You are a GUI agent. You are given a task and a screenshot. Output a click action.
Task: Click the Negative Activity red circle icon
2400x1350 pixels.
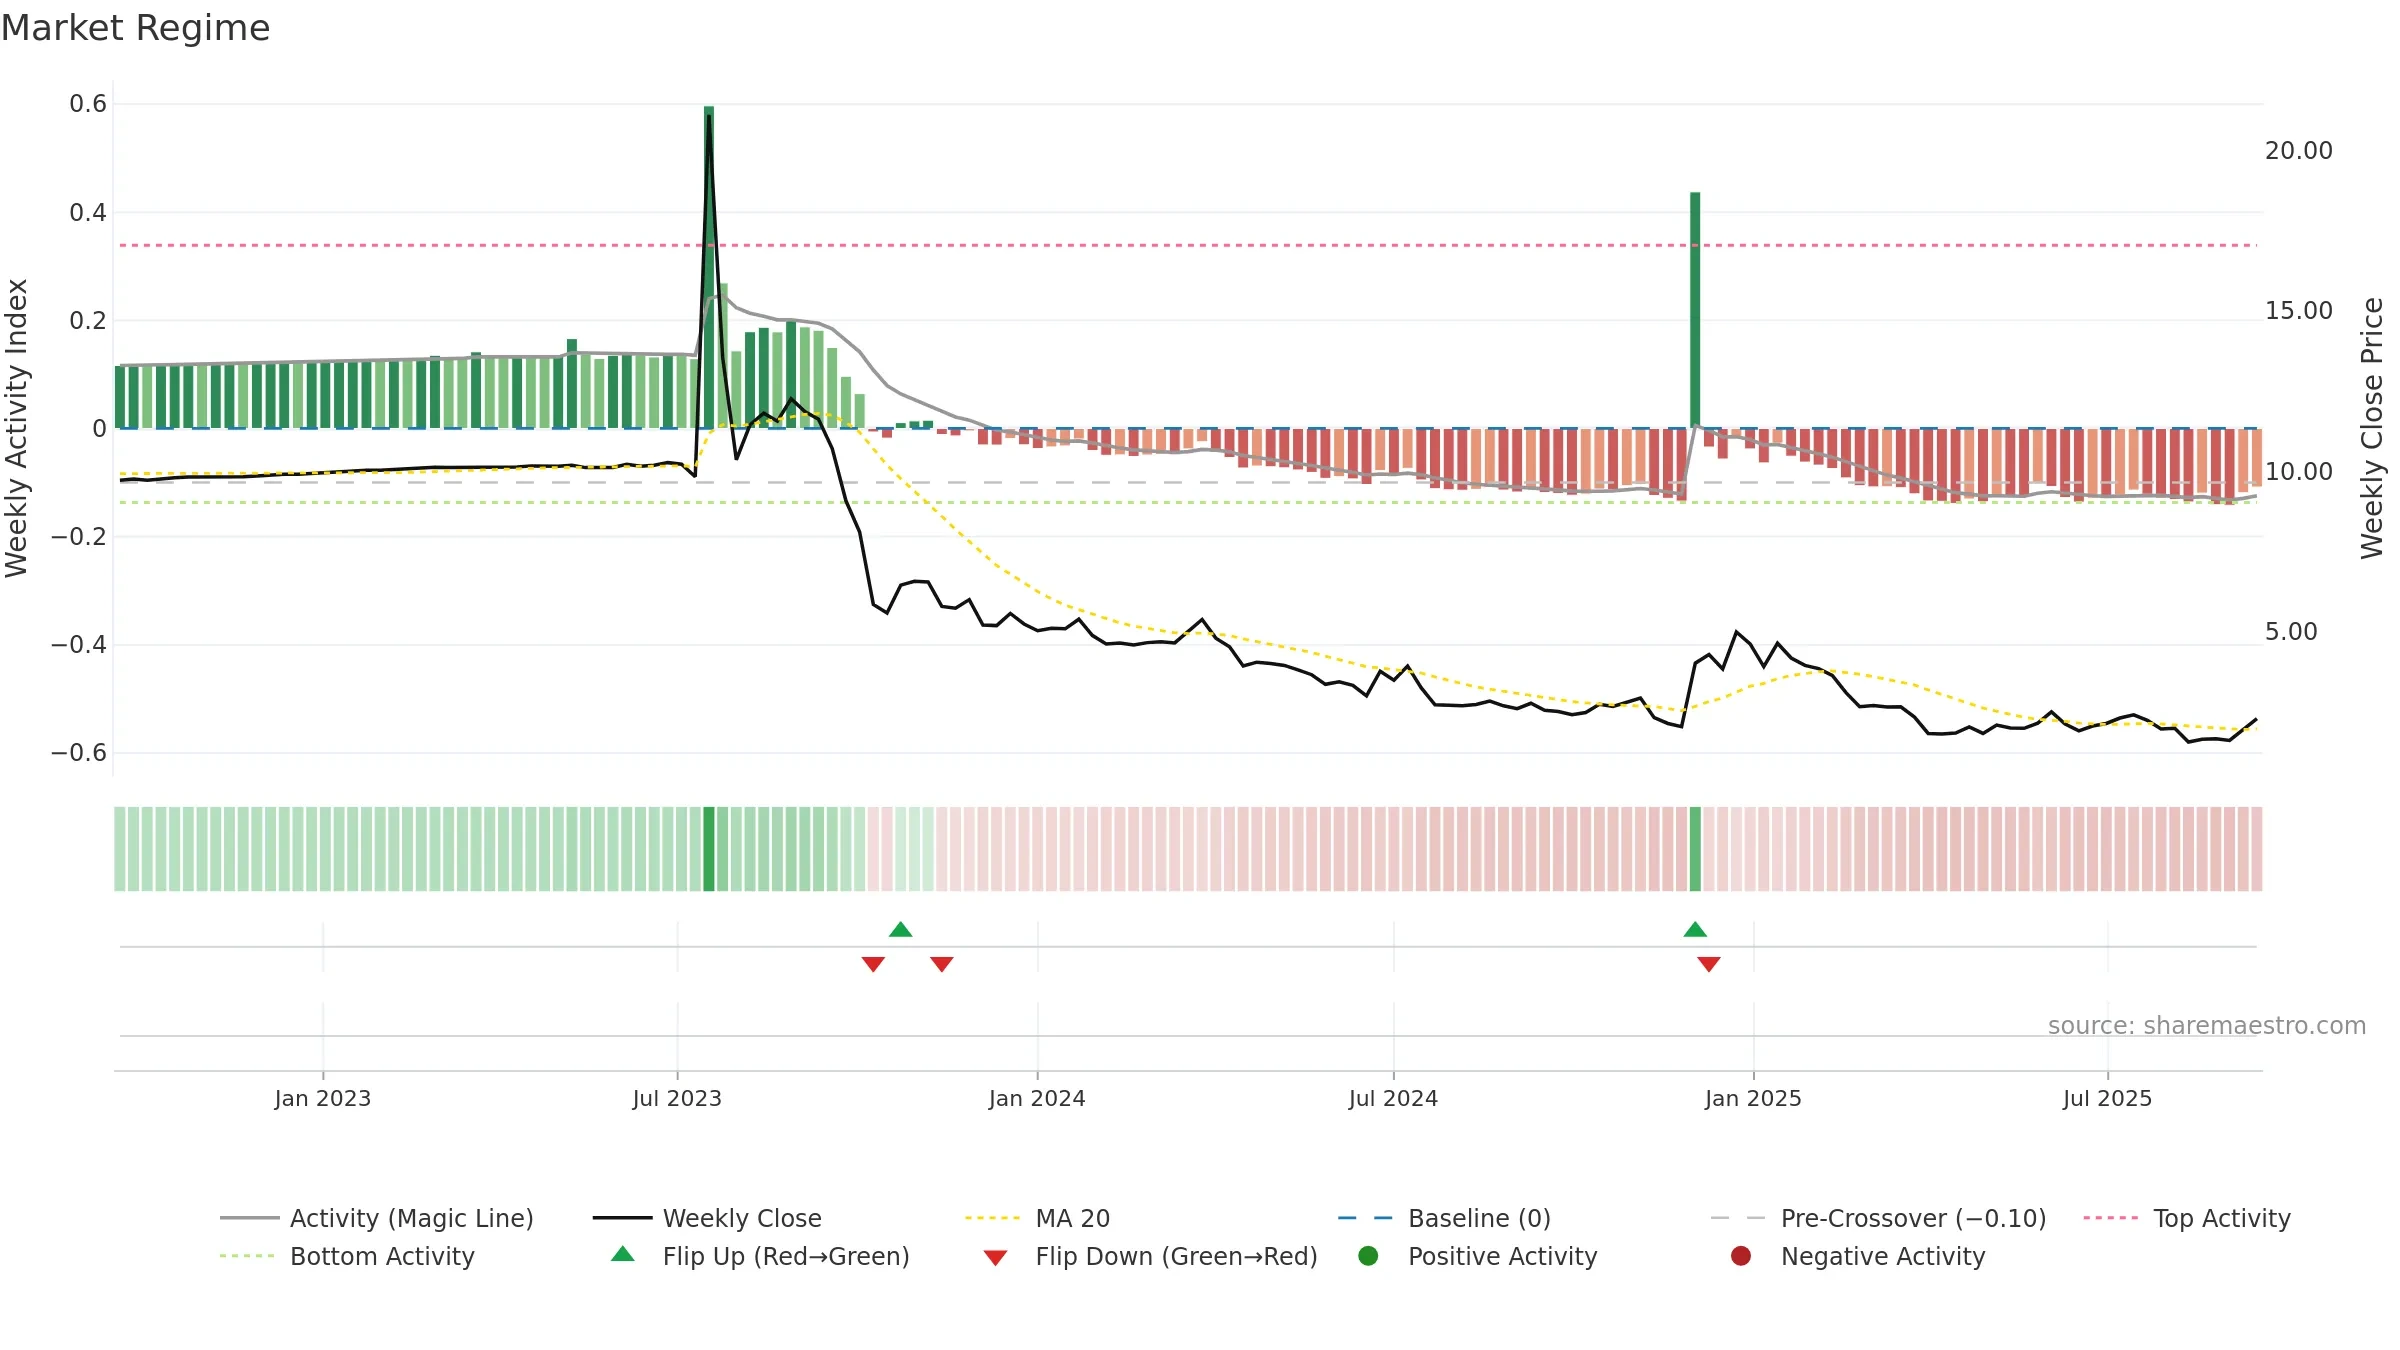(x=1741, y=1256)
